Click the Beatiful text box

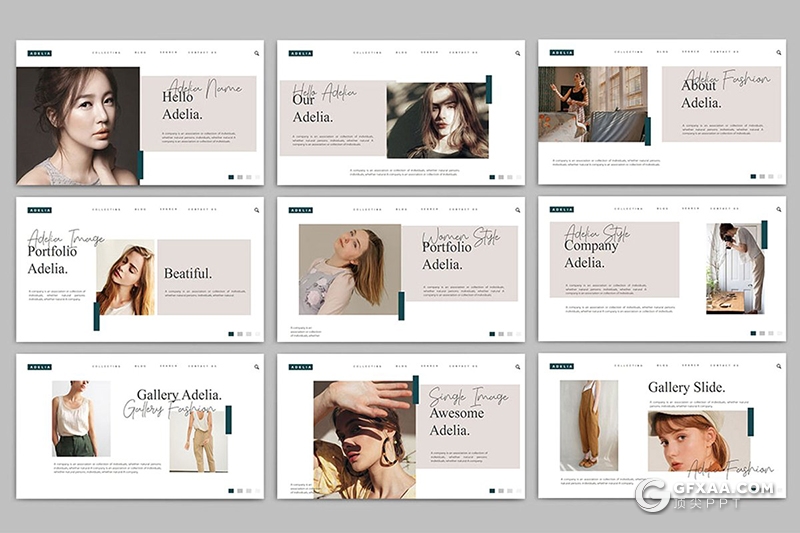(x=203, y=276)
